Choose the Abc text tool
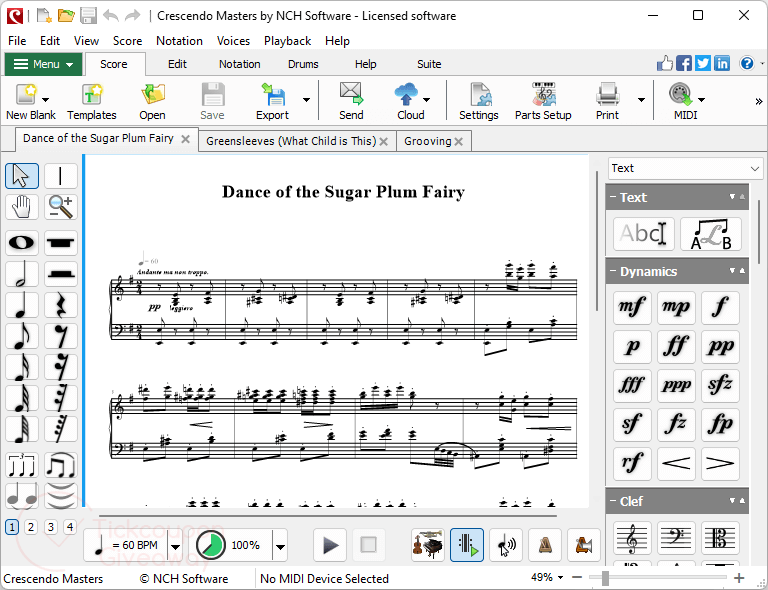 pyautogui.click(x=644, y=234)
